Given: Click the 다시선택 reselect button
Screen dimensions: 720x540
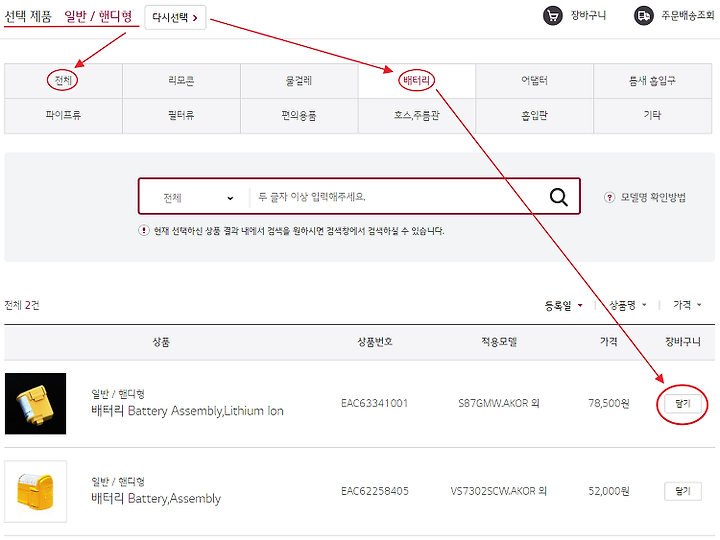Looking at the screenshot, I should (175, 17).
